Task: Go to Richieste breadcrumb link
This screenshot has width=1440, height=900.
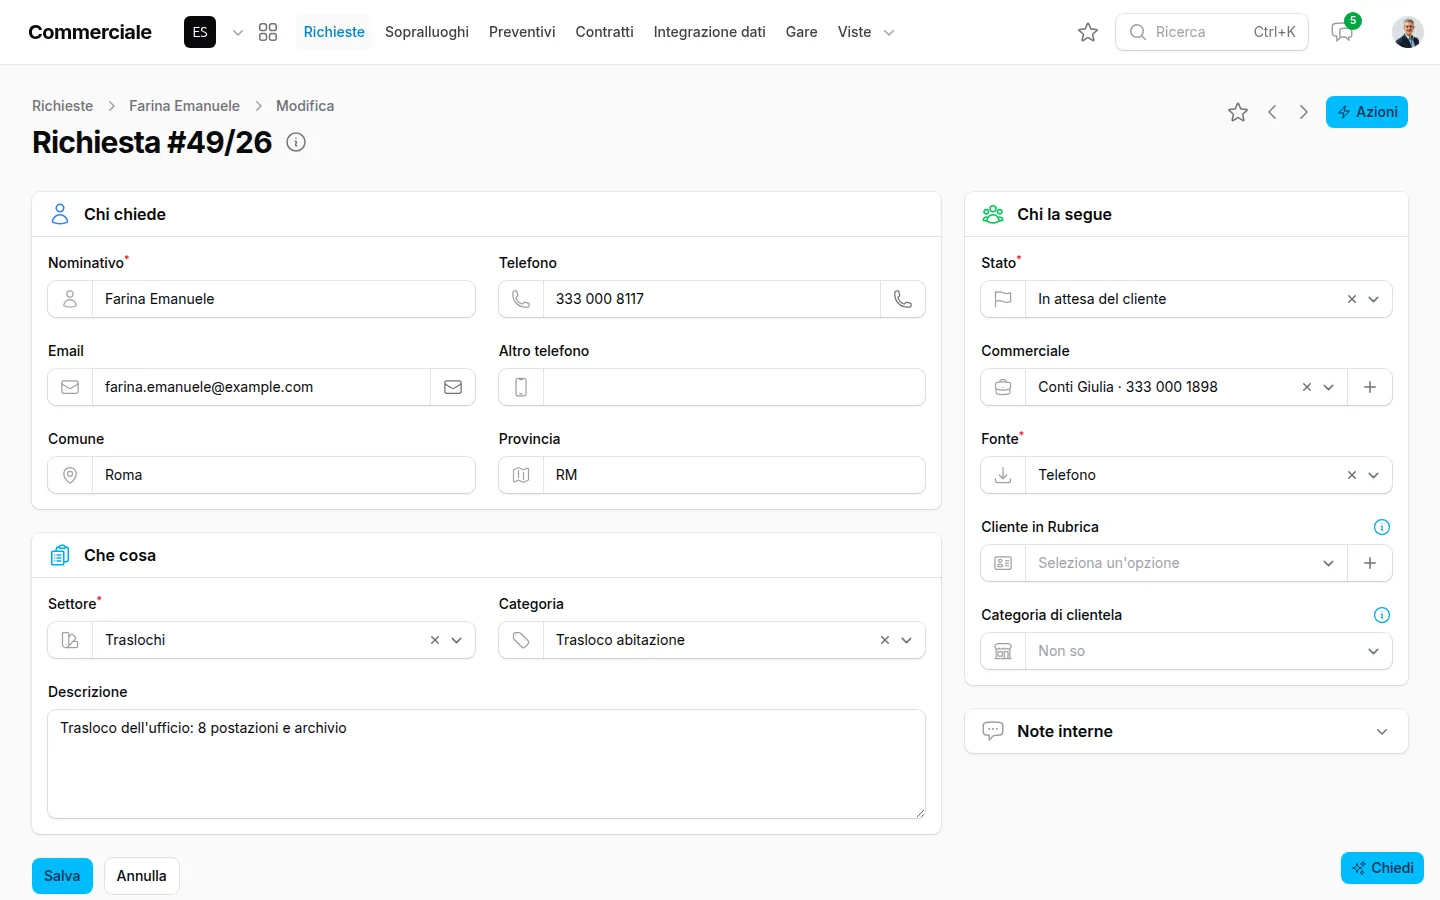Action: pyautogui.click(x=62, y=106)
